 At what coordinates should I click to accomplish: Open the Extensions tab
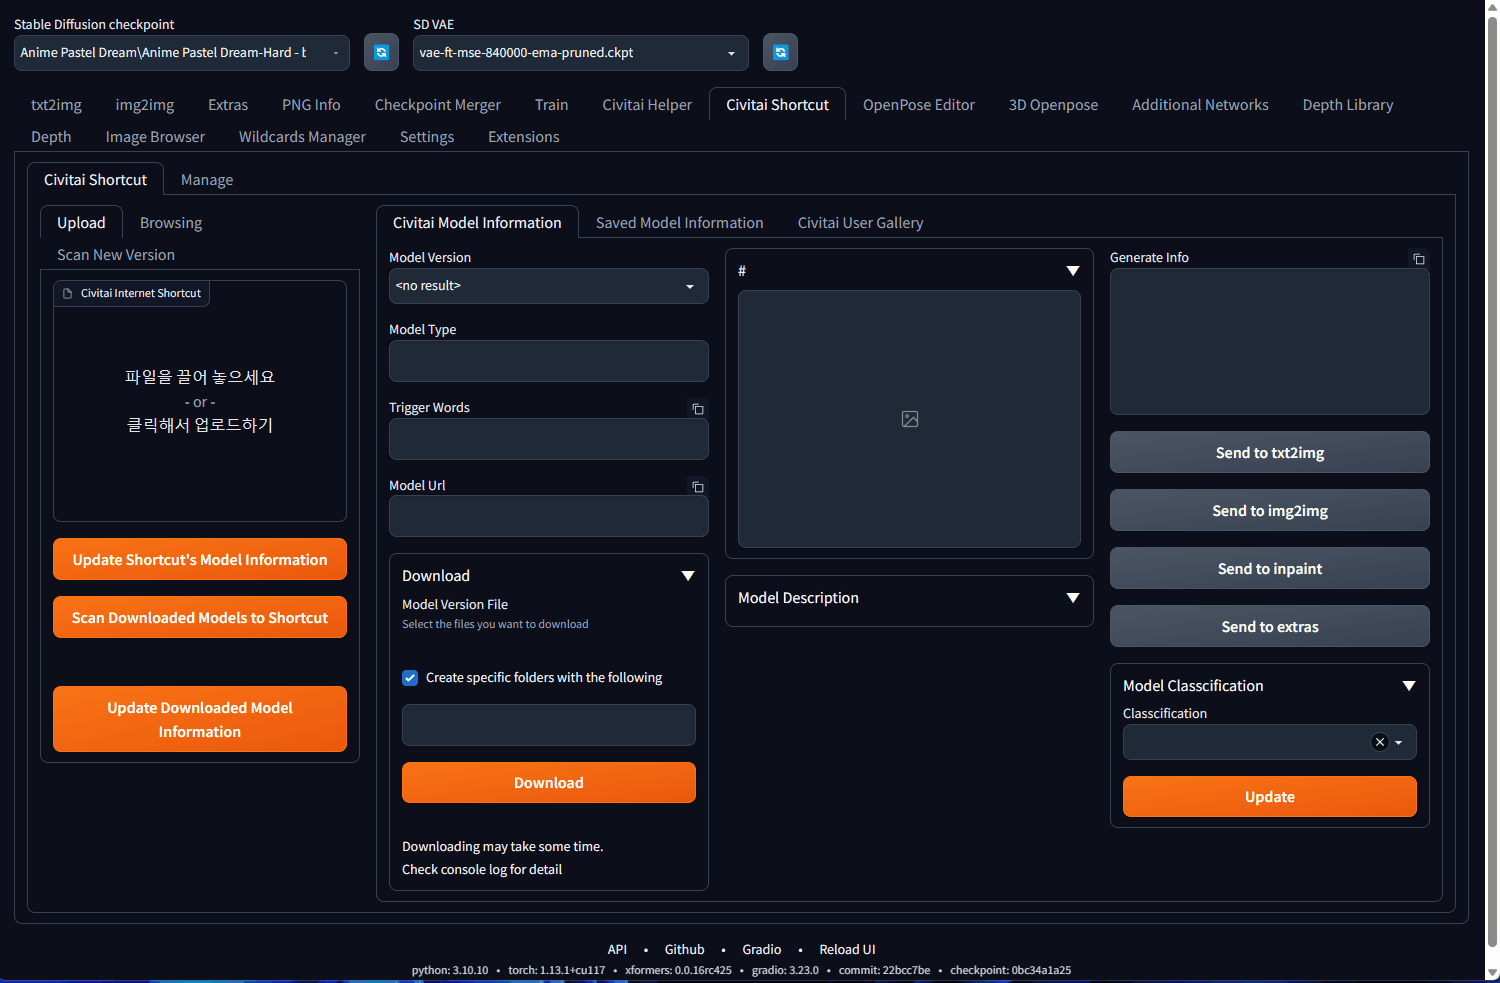[524, 137]
